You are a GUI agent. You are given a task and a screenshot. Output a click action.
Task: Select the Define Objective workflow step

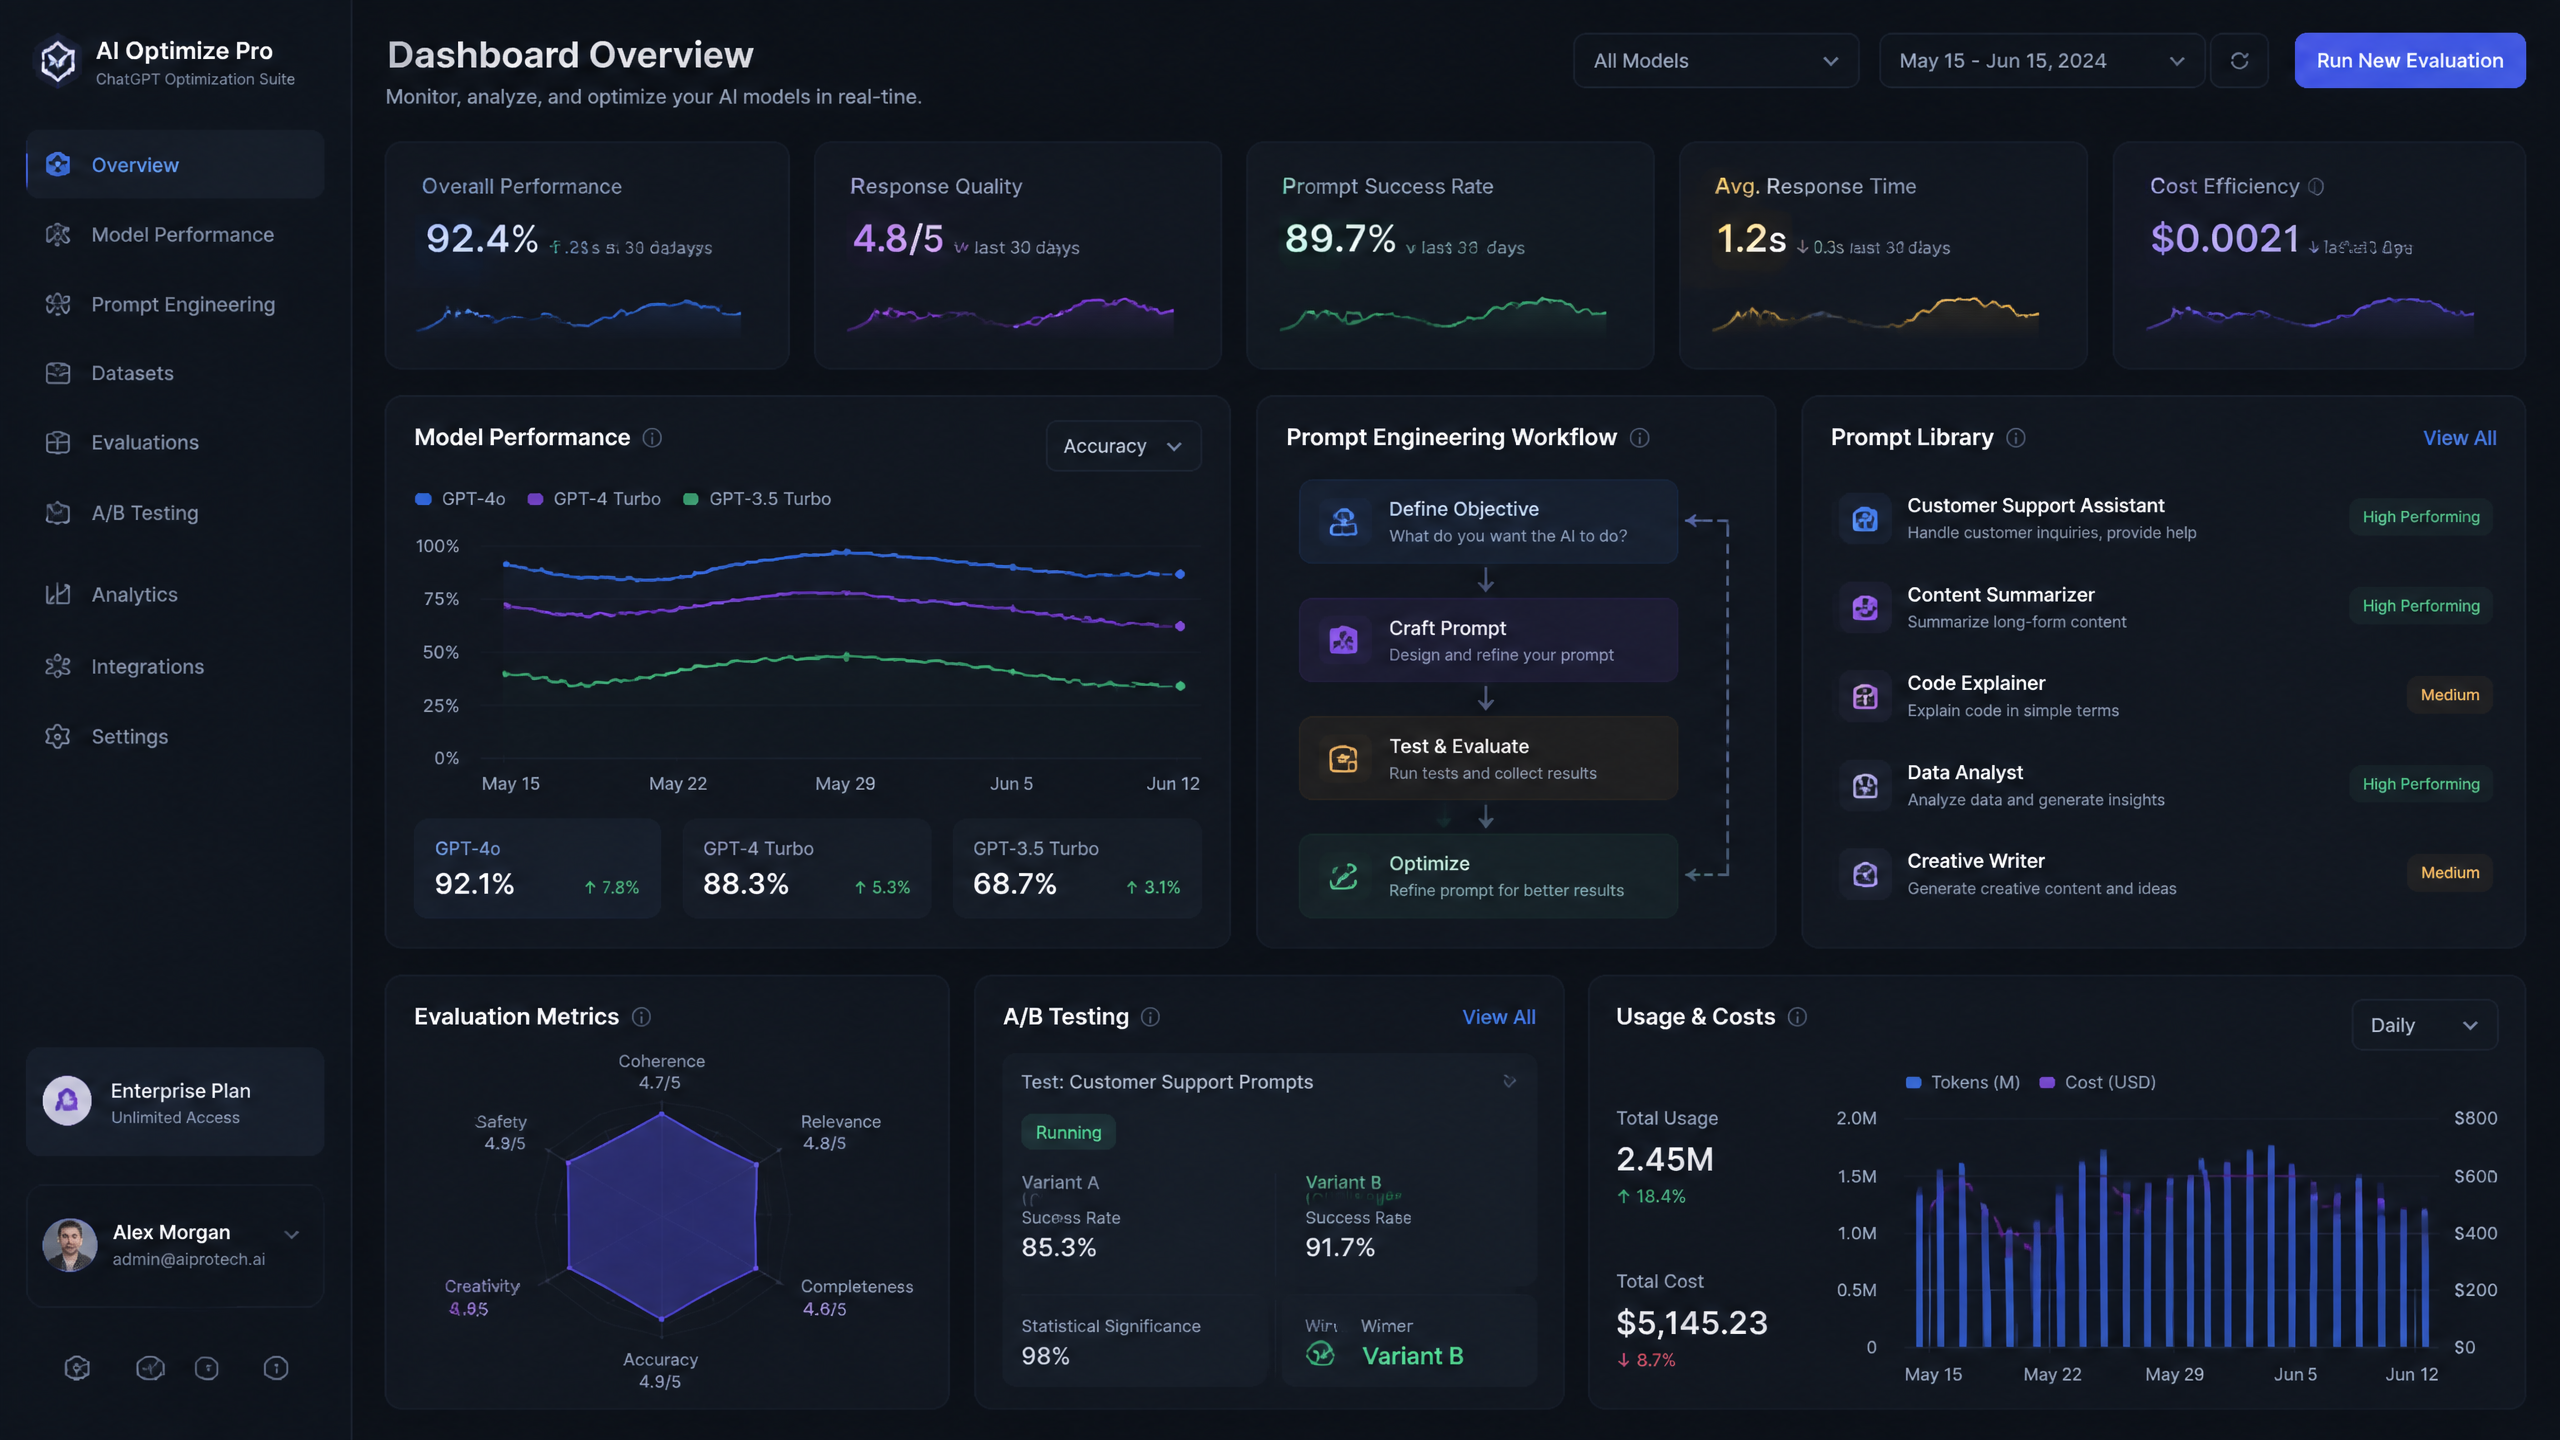1488,521
